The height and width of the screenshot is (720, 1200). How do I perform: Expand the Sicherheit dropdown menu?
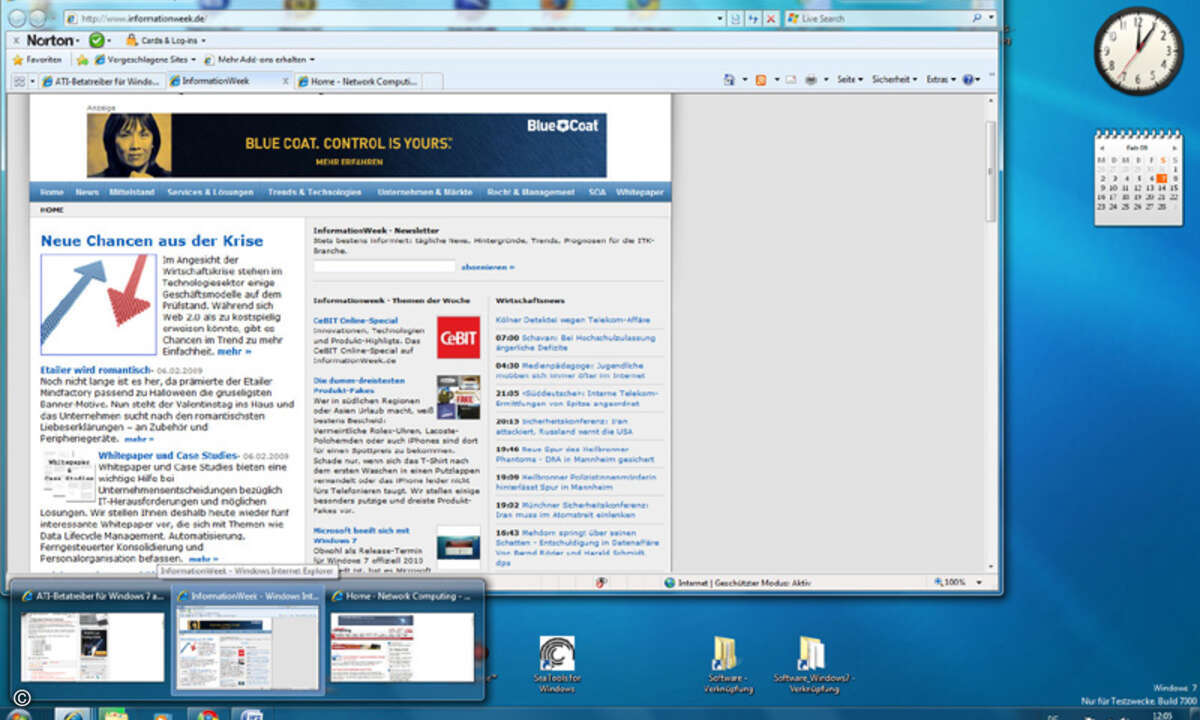tap(893, 80)
